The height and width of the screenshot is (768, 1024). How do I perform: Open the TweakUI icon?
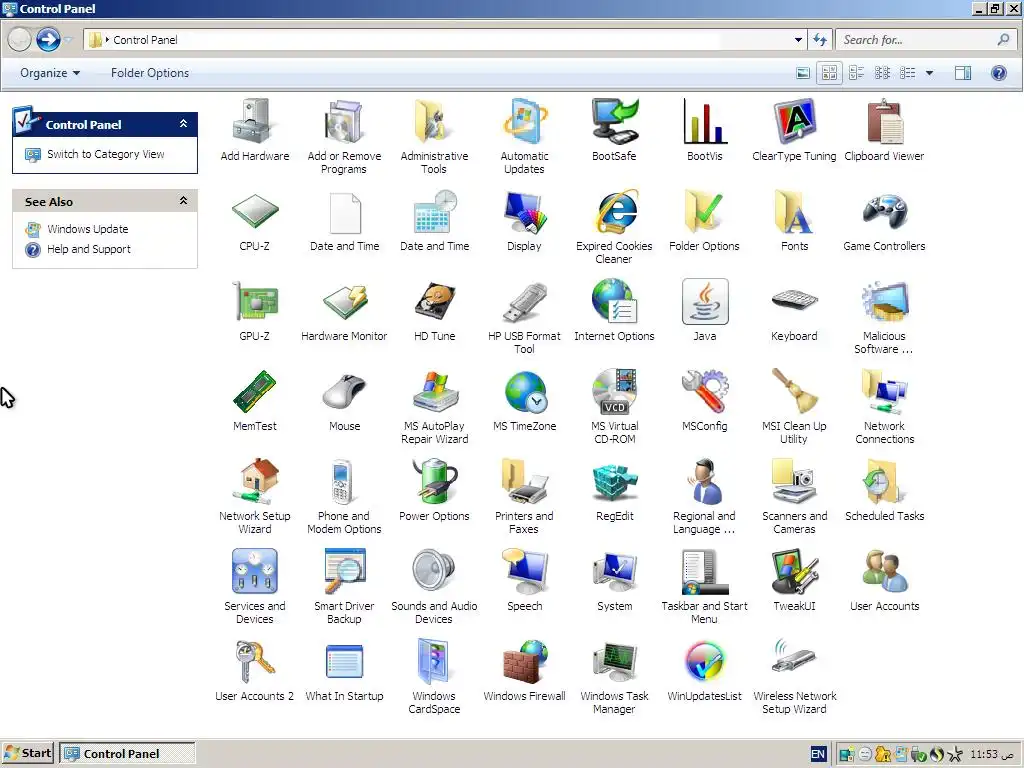pyautogui.click(x=794, y=581)
